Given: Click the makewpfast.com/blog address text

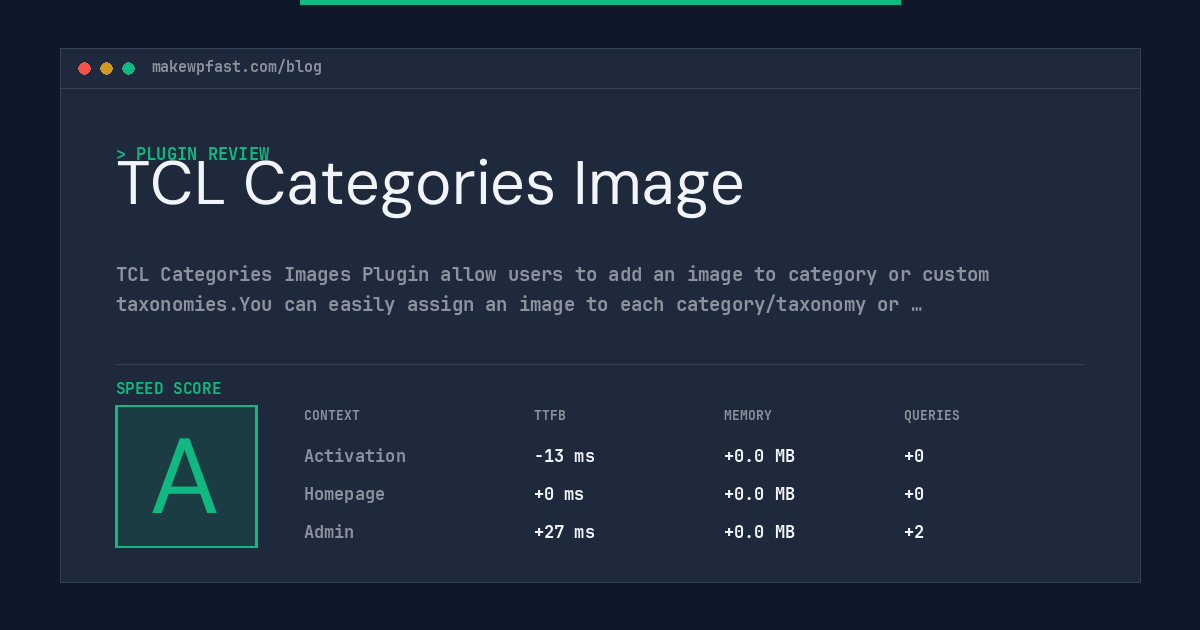Looking at the screenshot, I should (237, 67).
